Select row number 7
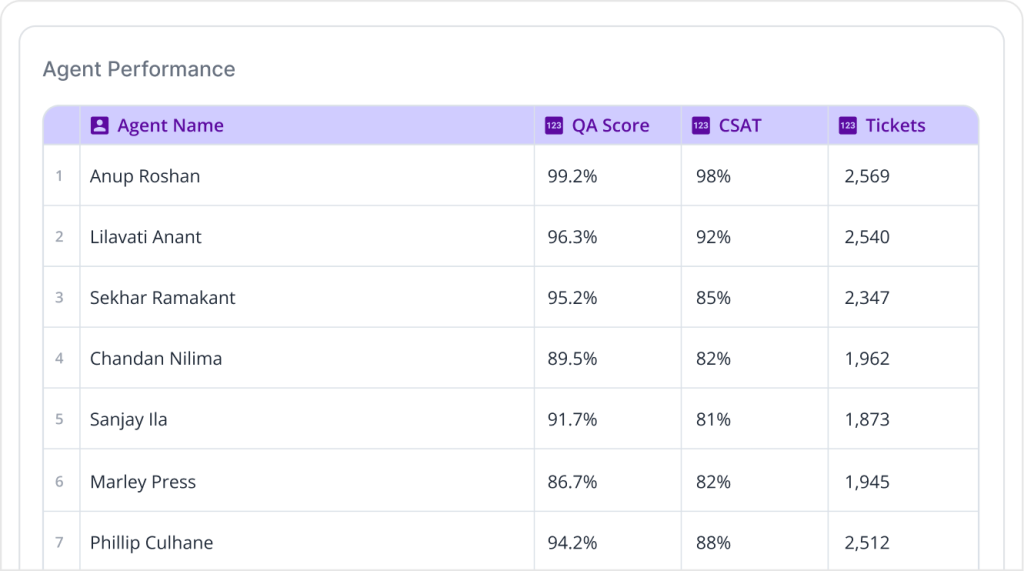Screen dimensions: 1024x571 [59, 542]
